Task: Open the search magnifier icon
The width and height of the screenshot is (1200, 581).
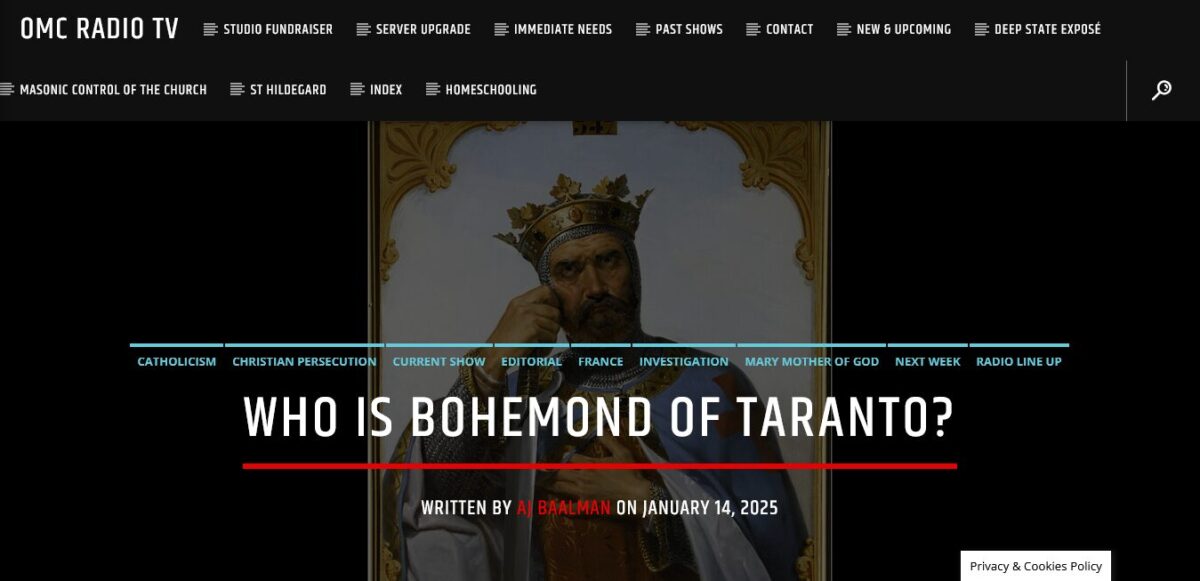Action: pos(1161,90)
